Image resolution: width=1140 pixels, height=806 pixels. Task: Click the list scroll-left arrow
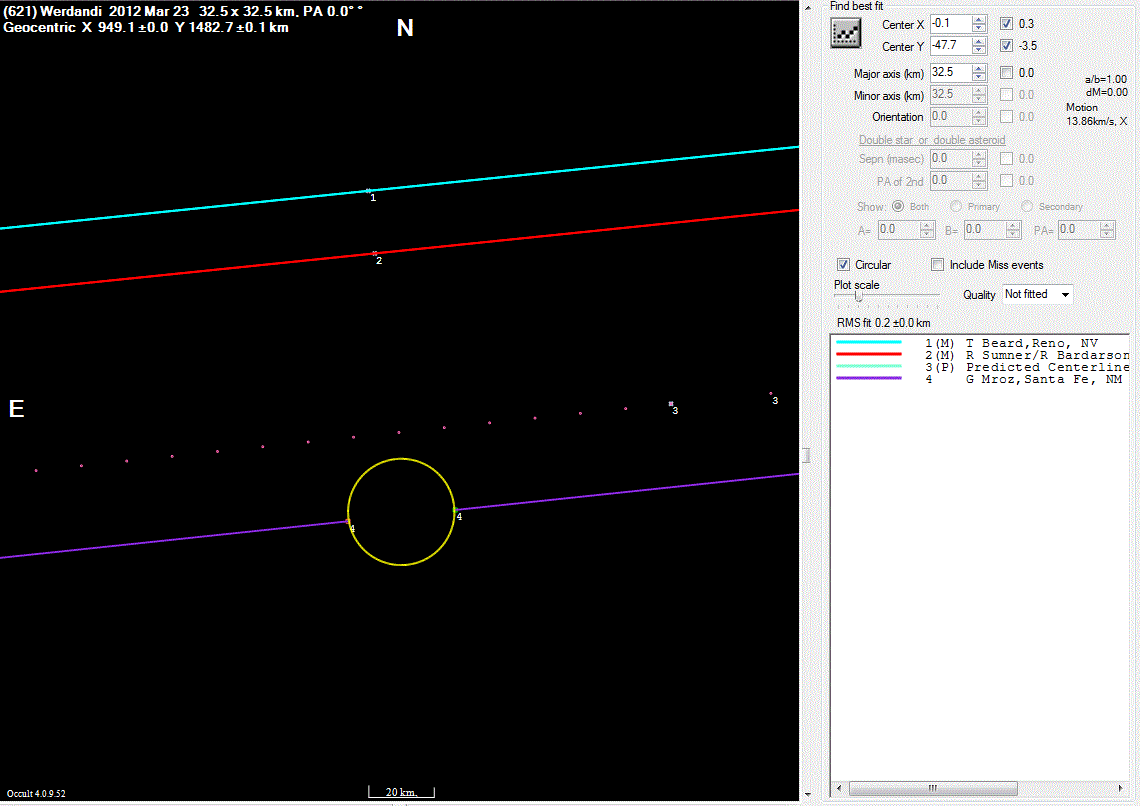[839, 788]
